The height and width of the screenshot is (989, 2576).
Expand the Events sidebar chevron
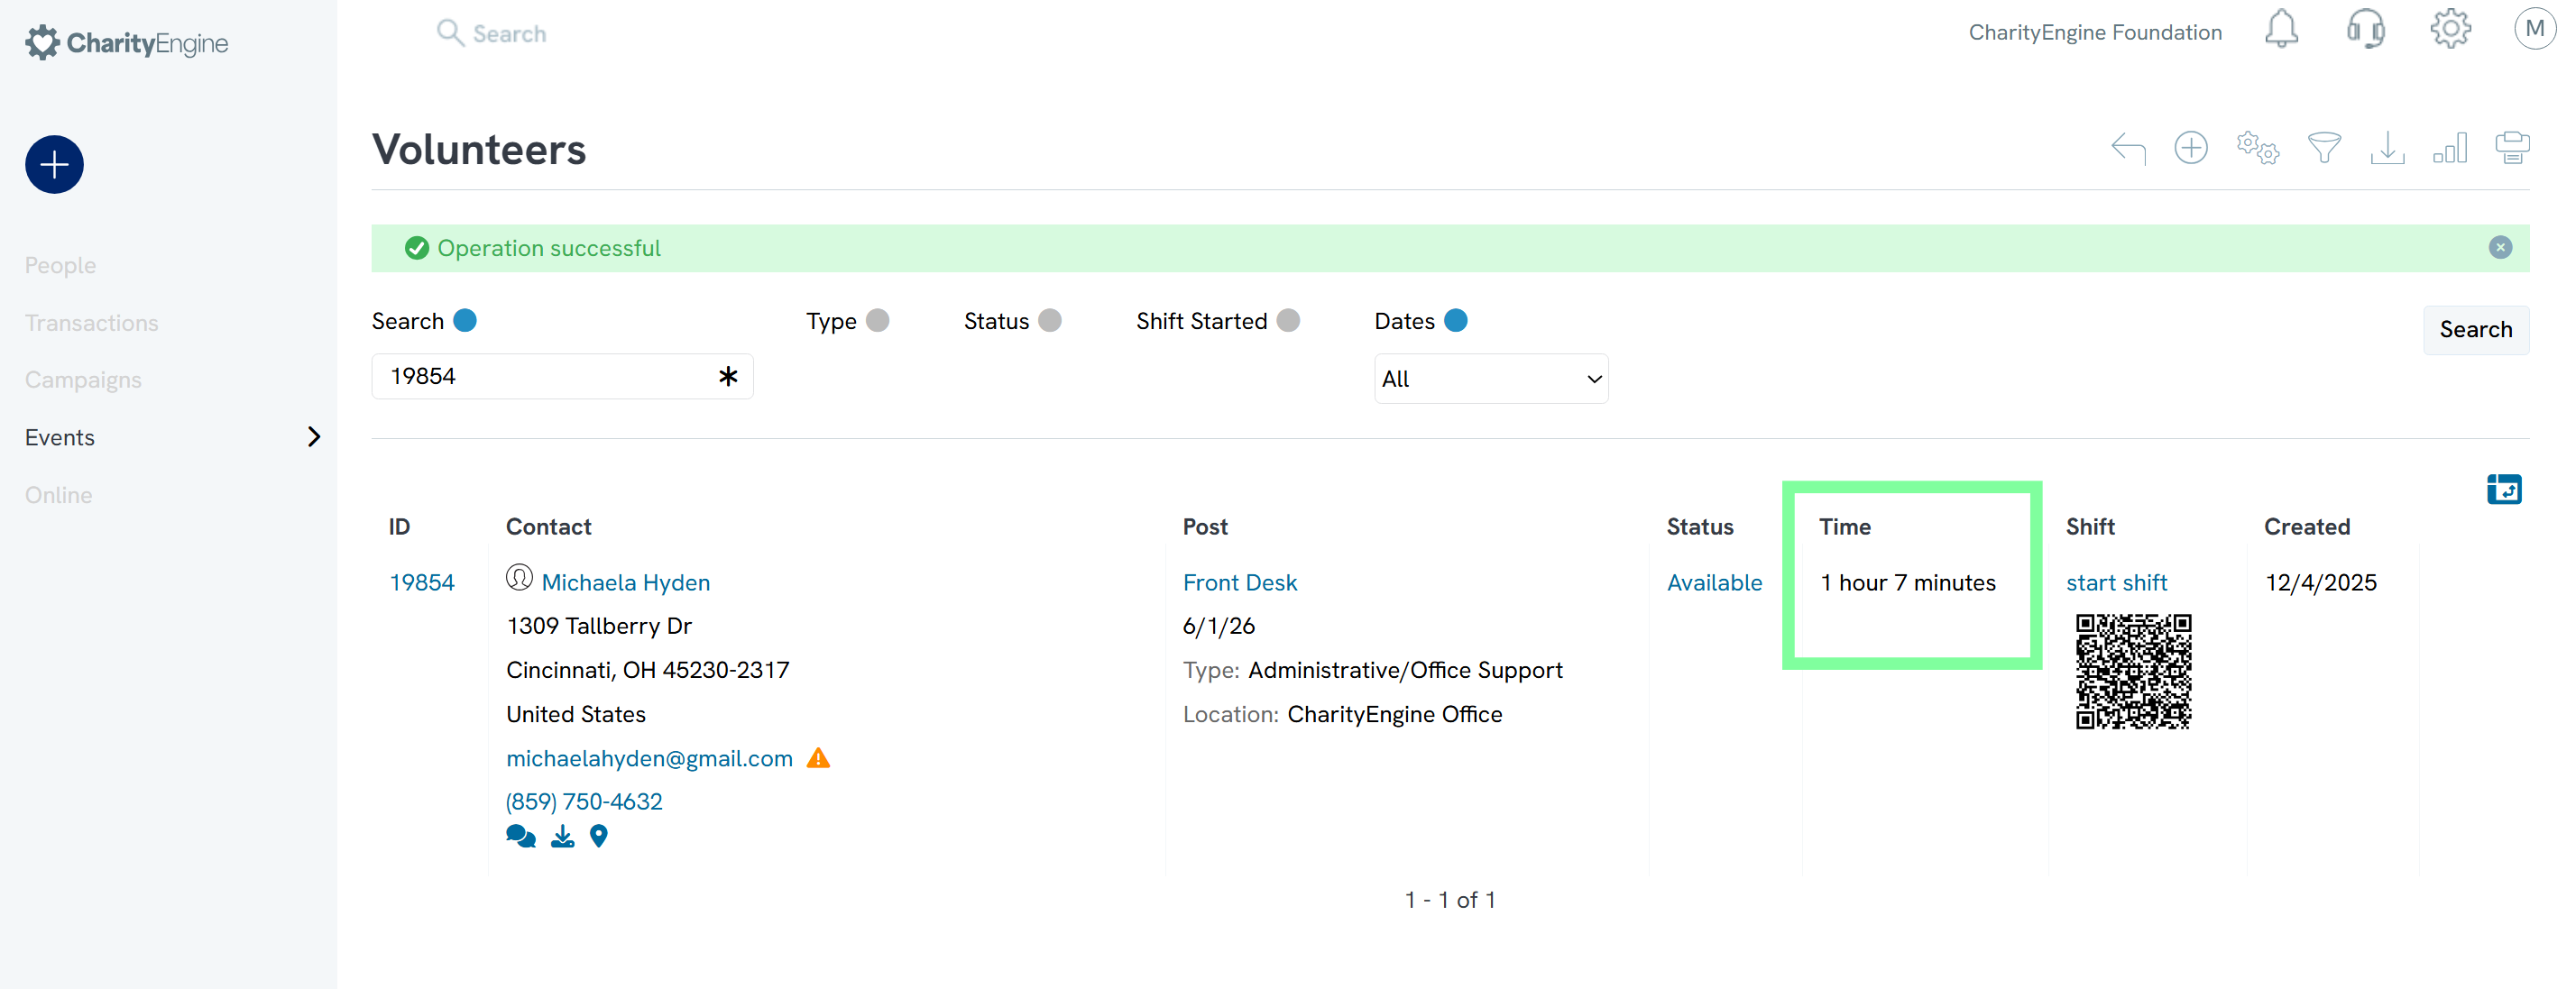pos(314,437)
